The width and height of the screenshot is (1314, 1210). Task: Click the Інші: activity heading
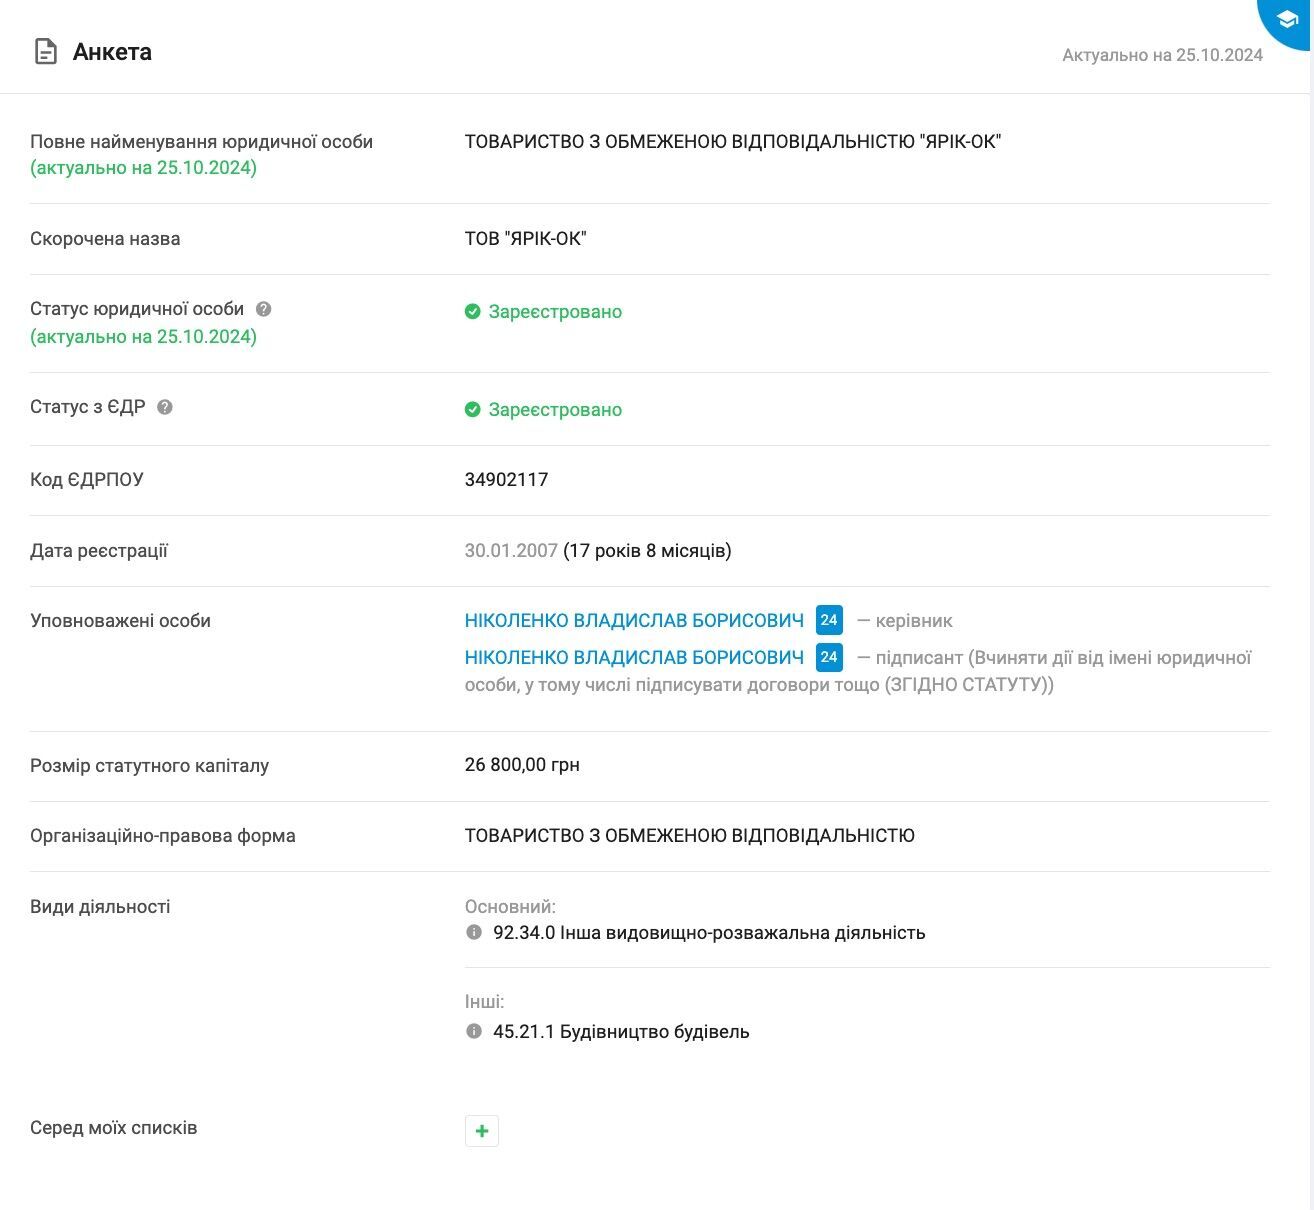485,1002
